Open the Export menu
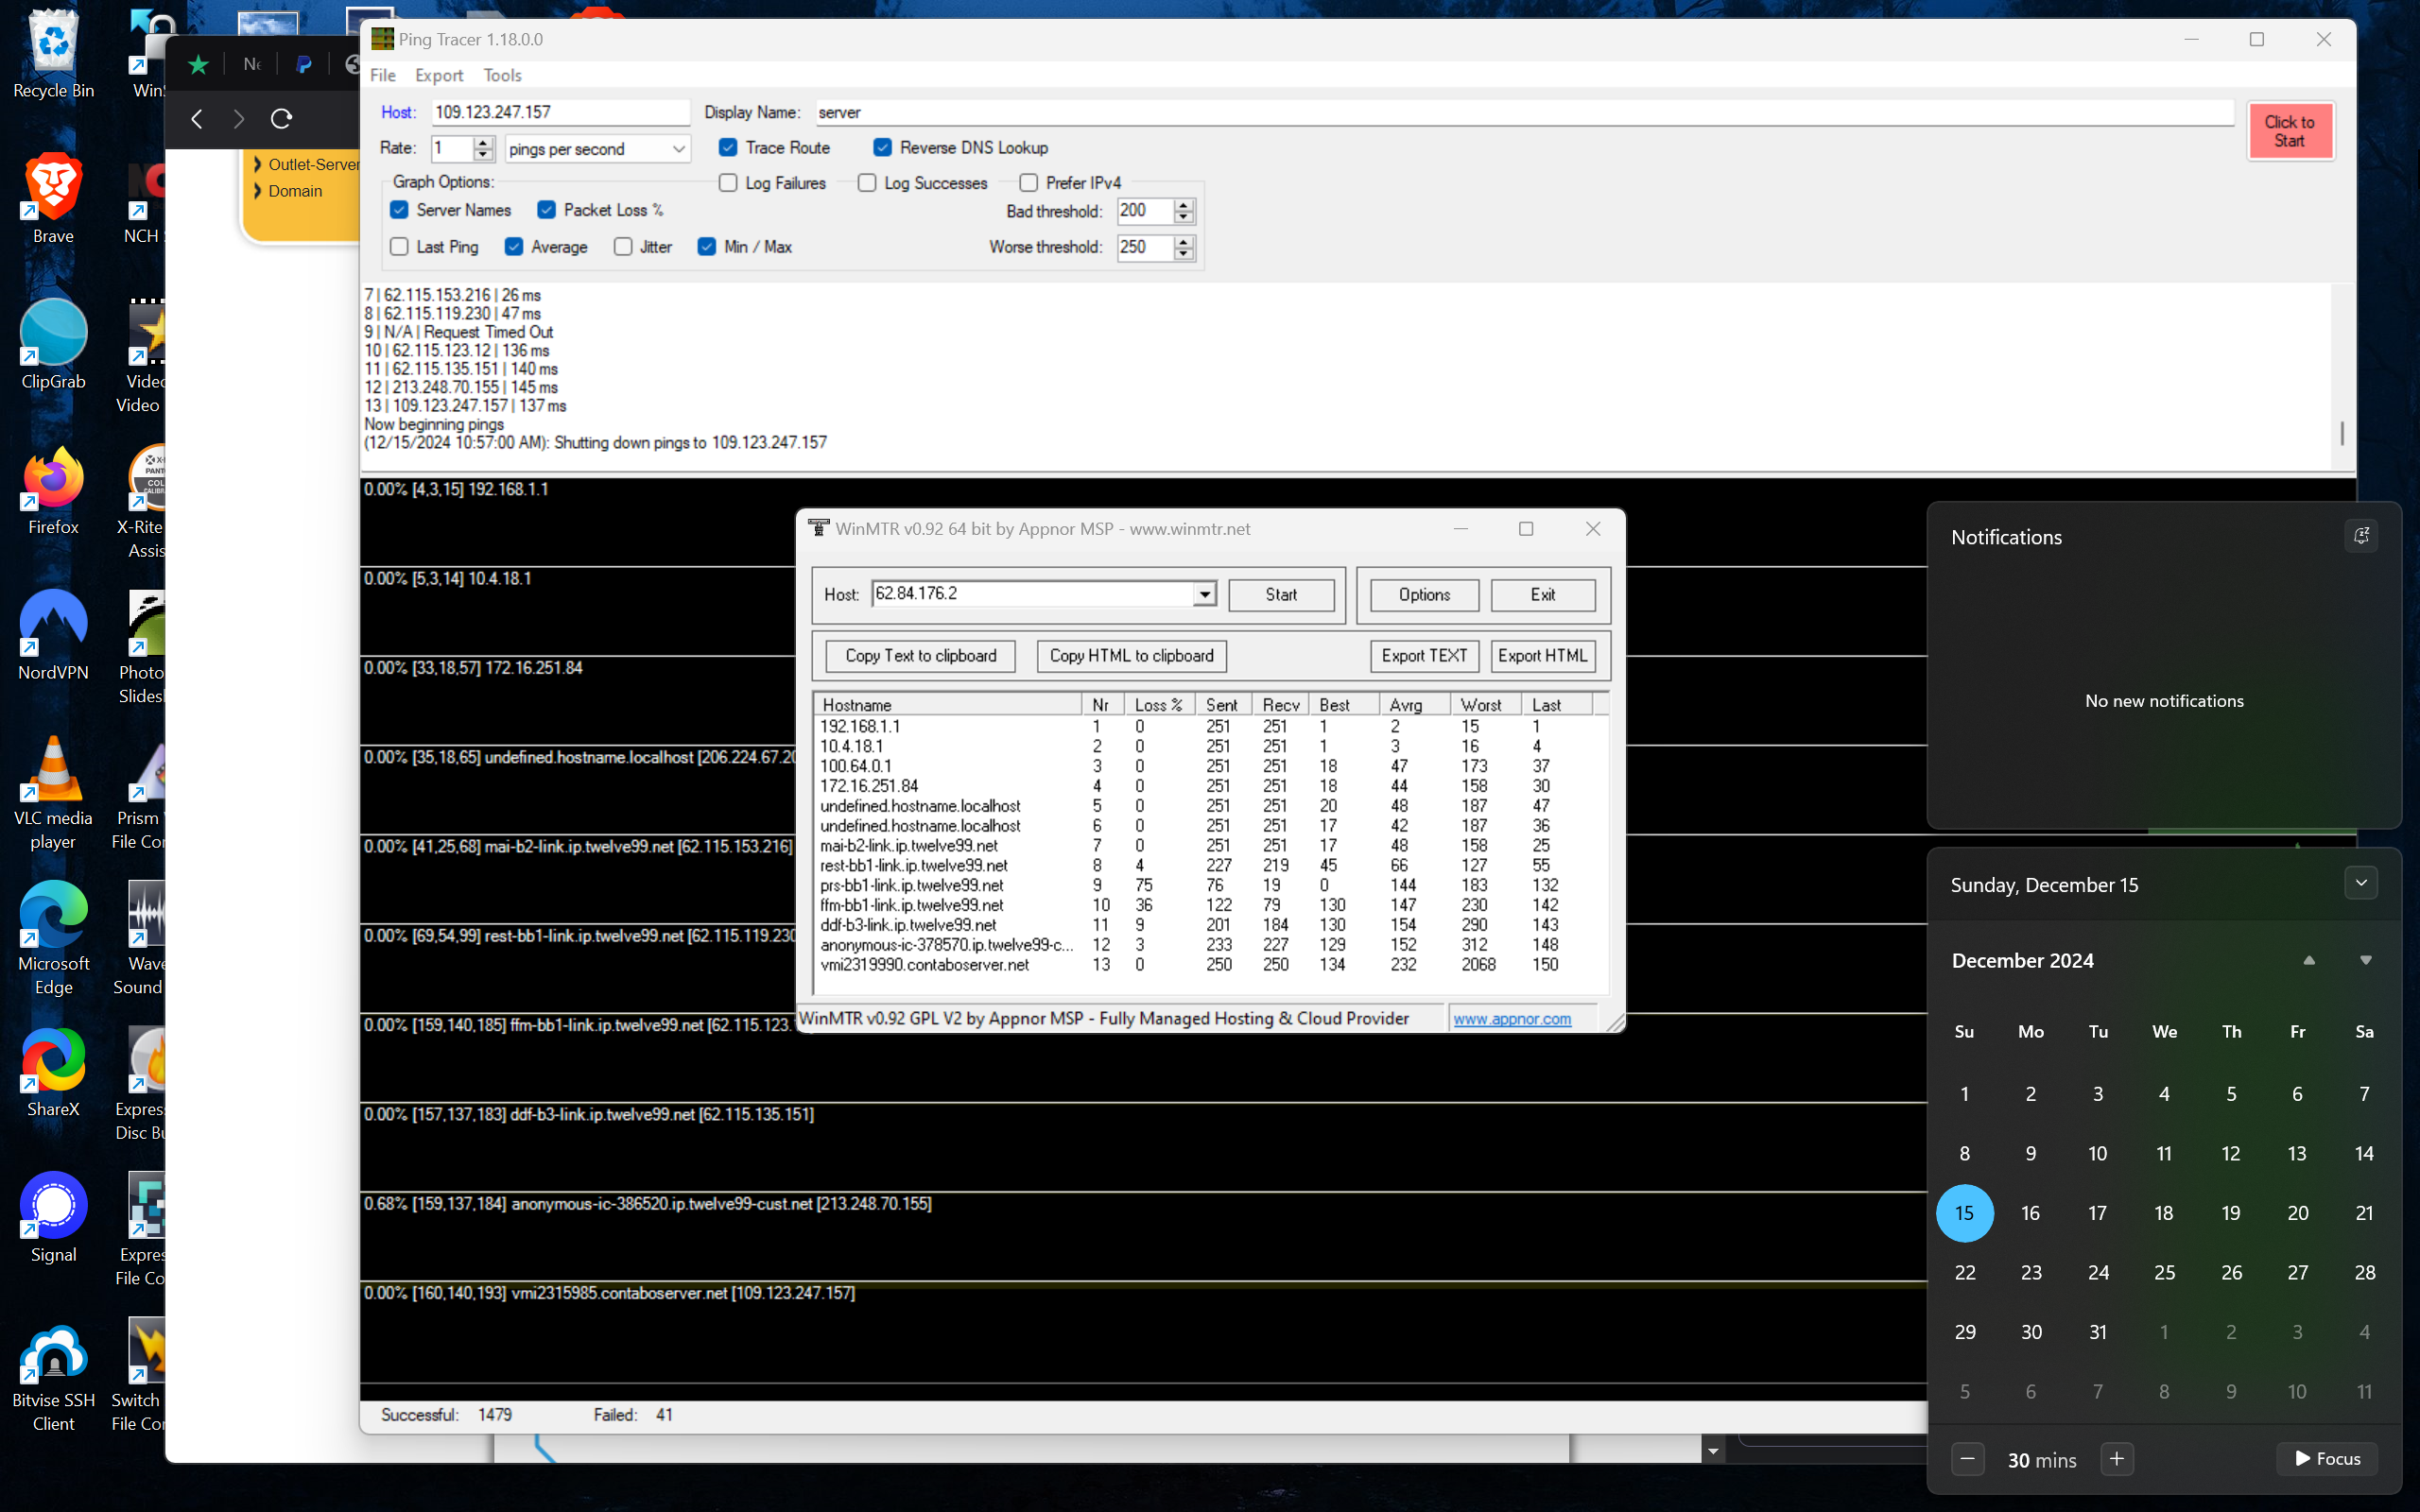The width and height of the screenshot is (2420, 1512). (439, 75)
